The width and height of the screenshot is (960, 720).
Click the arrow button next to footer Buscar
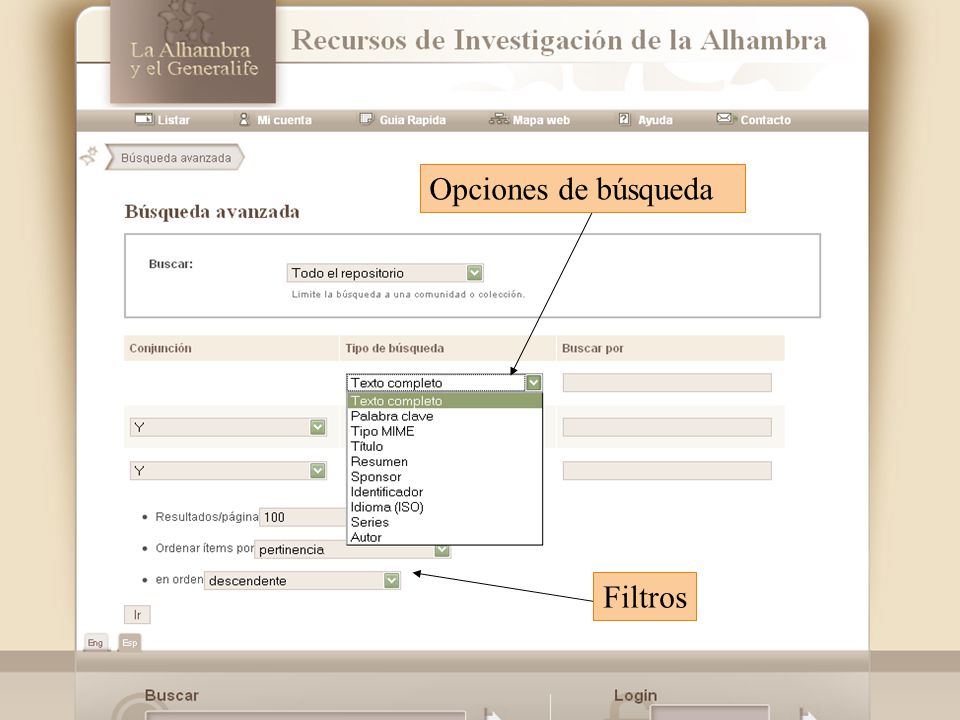tap(493, 714)
